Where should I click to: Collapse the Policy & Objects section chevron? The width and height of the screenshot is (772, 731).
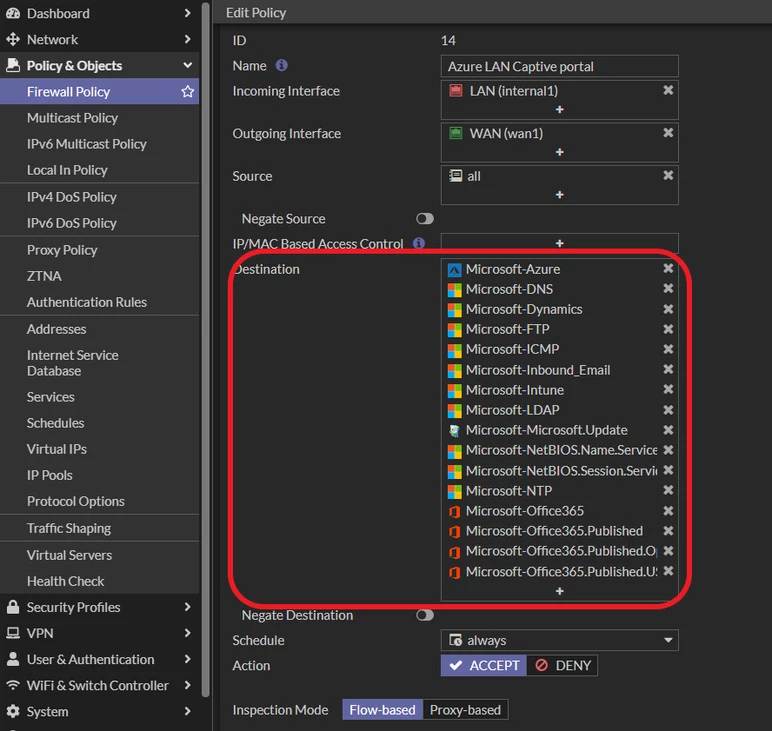pyautogui.click(x=188, y=65)
